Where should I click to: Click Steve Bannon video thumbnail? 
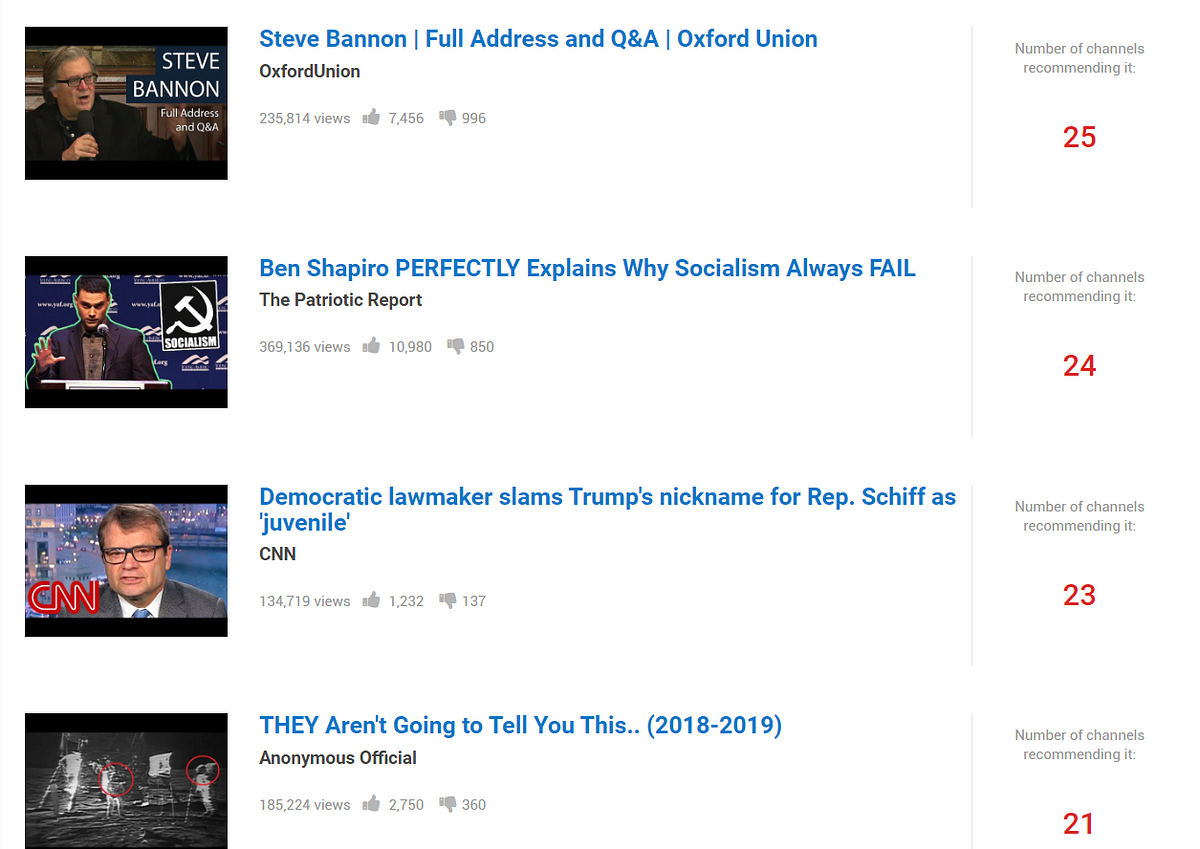126,103
